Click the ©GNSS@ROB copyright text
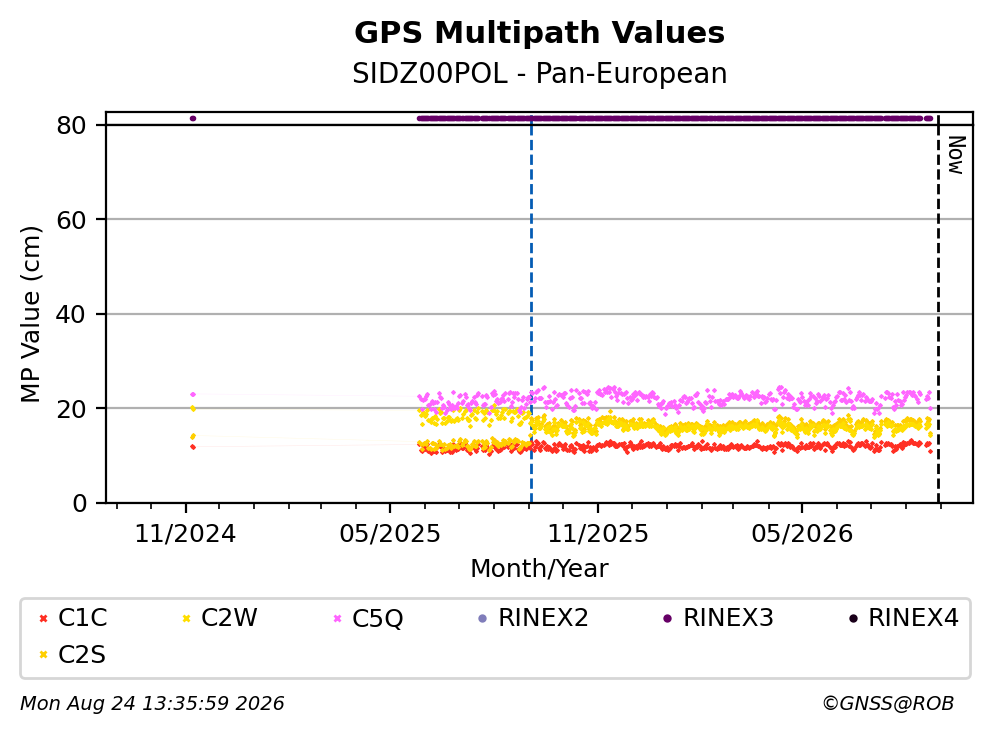 tap(888, 704)
